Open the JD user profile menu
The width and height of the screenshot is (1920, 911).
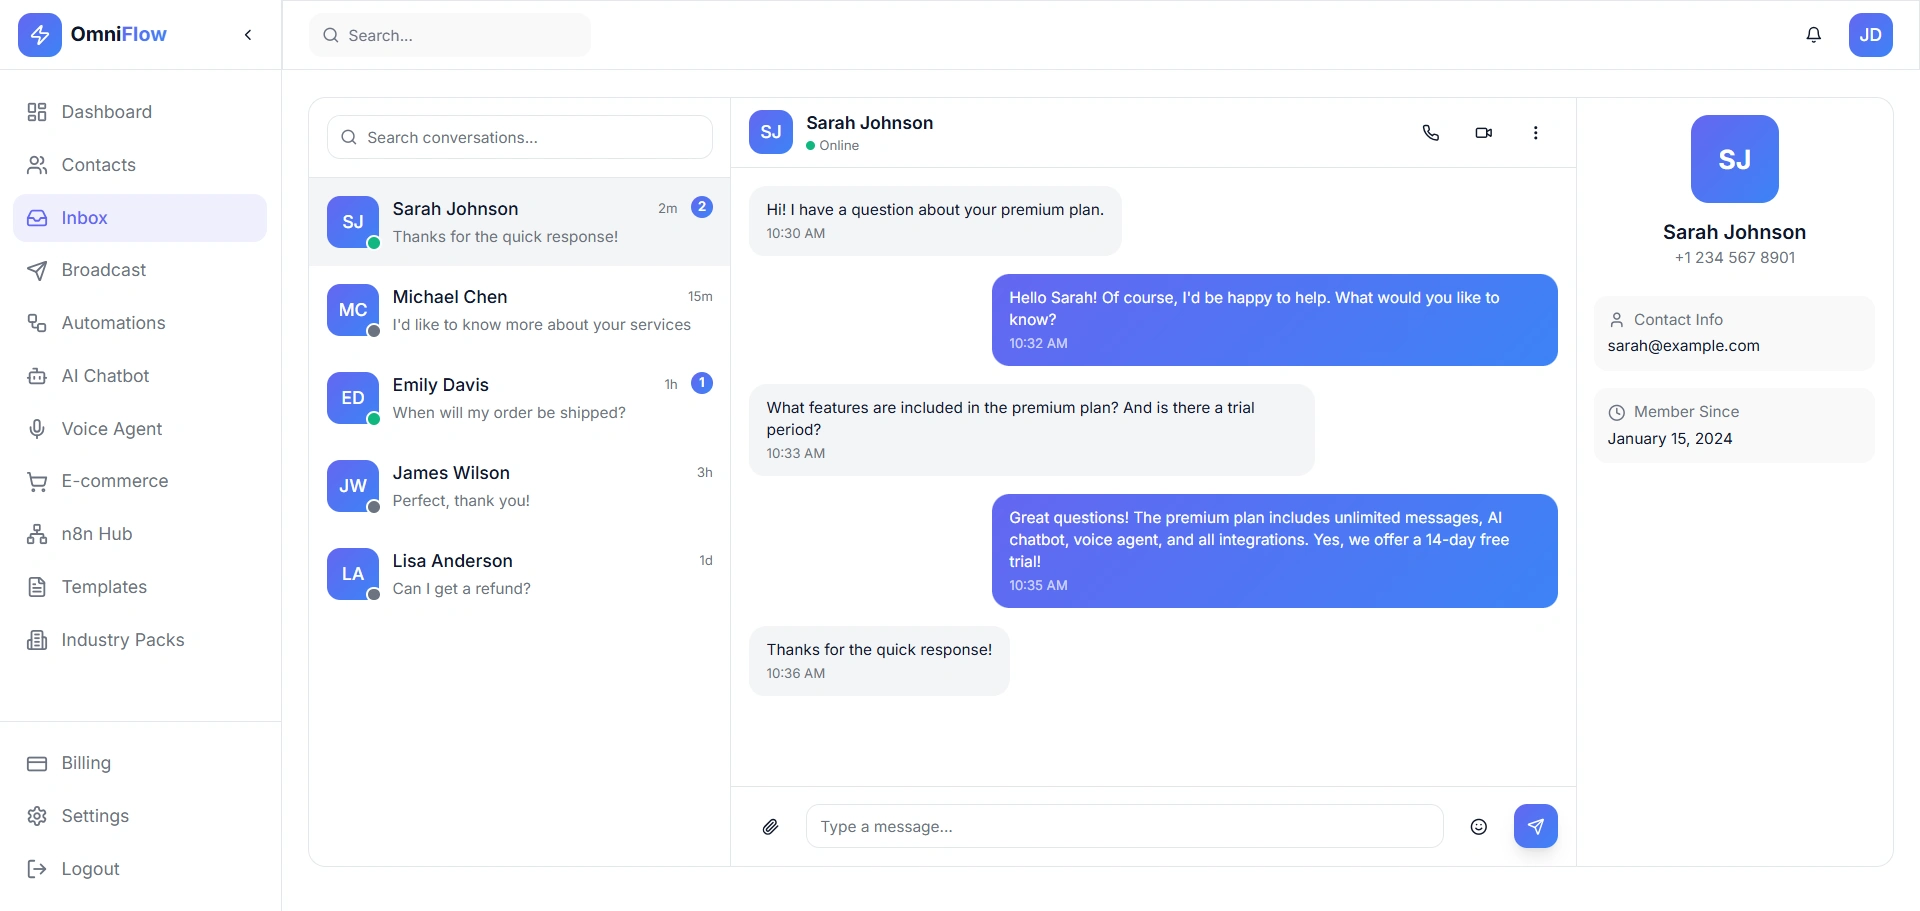pos(1871,35)
